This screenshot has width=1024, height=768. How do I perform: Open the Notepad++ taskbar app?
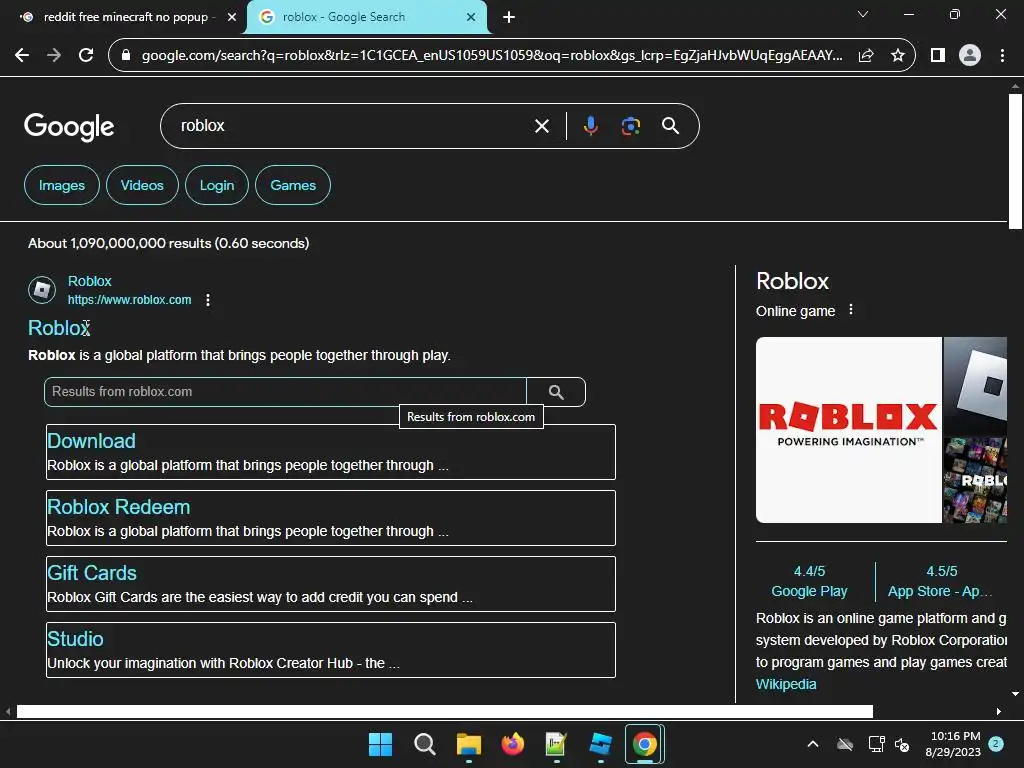556,744
